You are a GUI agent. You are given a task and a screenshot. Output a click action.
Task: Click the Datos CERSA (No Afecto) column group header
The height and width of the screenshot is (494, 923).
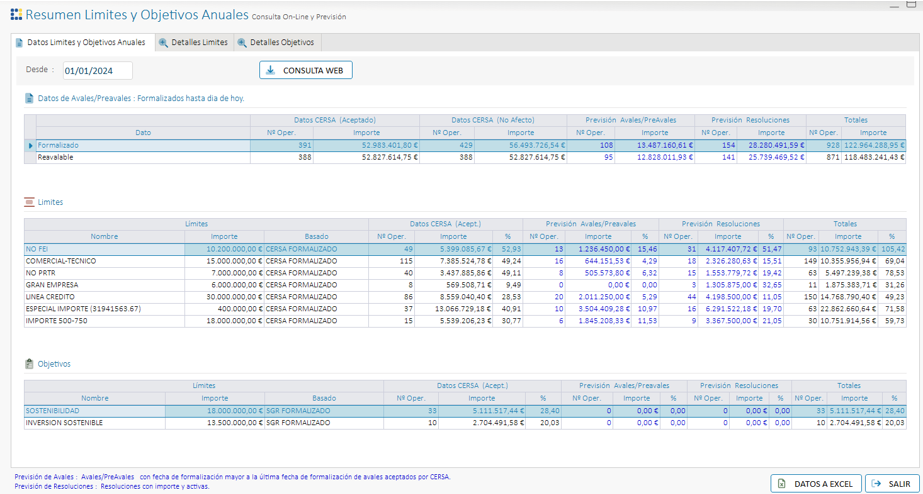pos(493,120)
